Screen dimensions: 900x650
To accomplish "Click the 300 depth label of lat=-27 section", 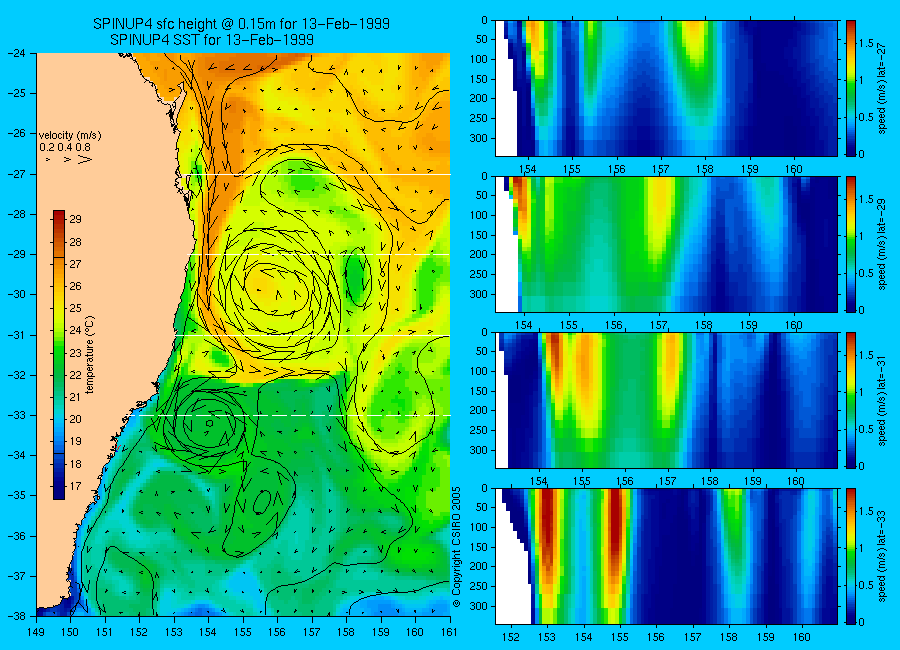I will coord(479,138).
